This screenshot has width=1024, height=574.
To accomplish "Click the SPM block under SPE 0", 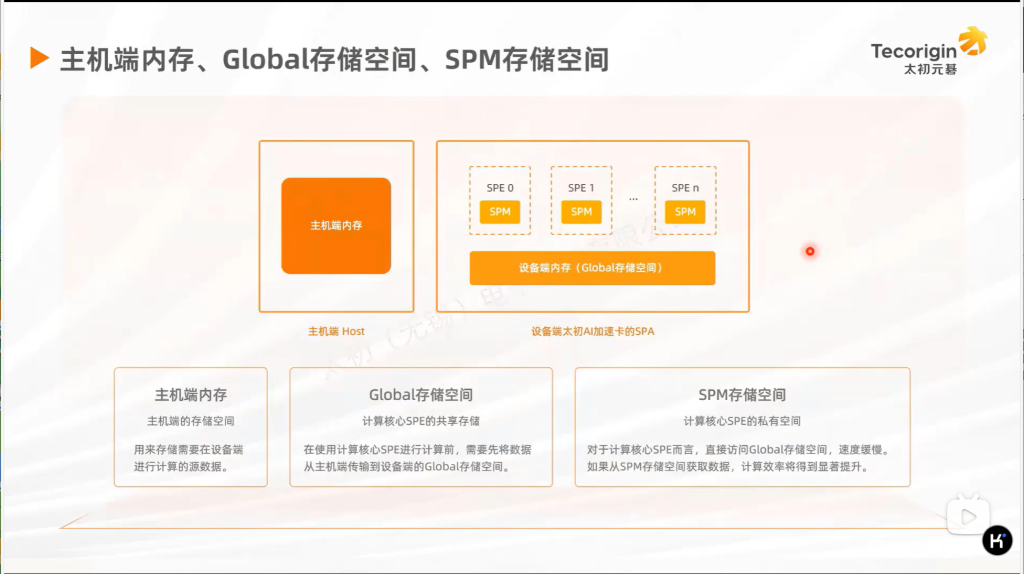I will (500, 212).
